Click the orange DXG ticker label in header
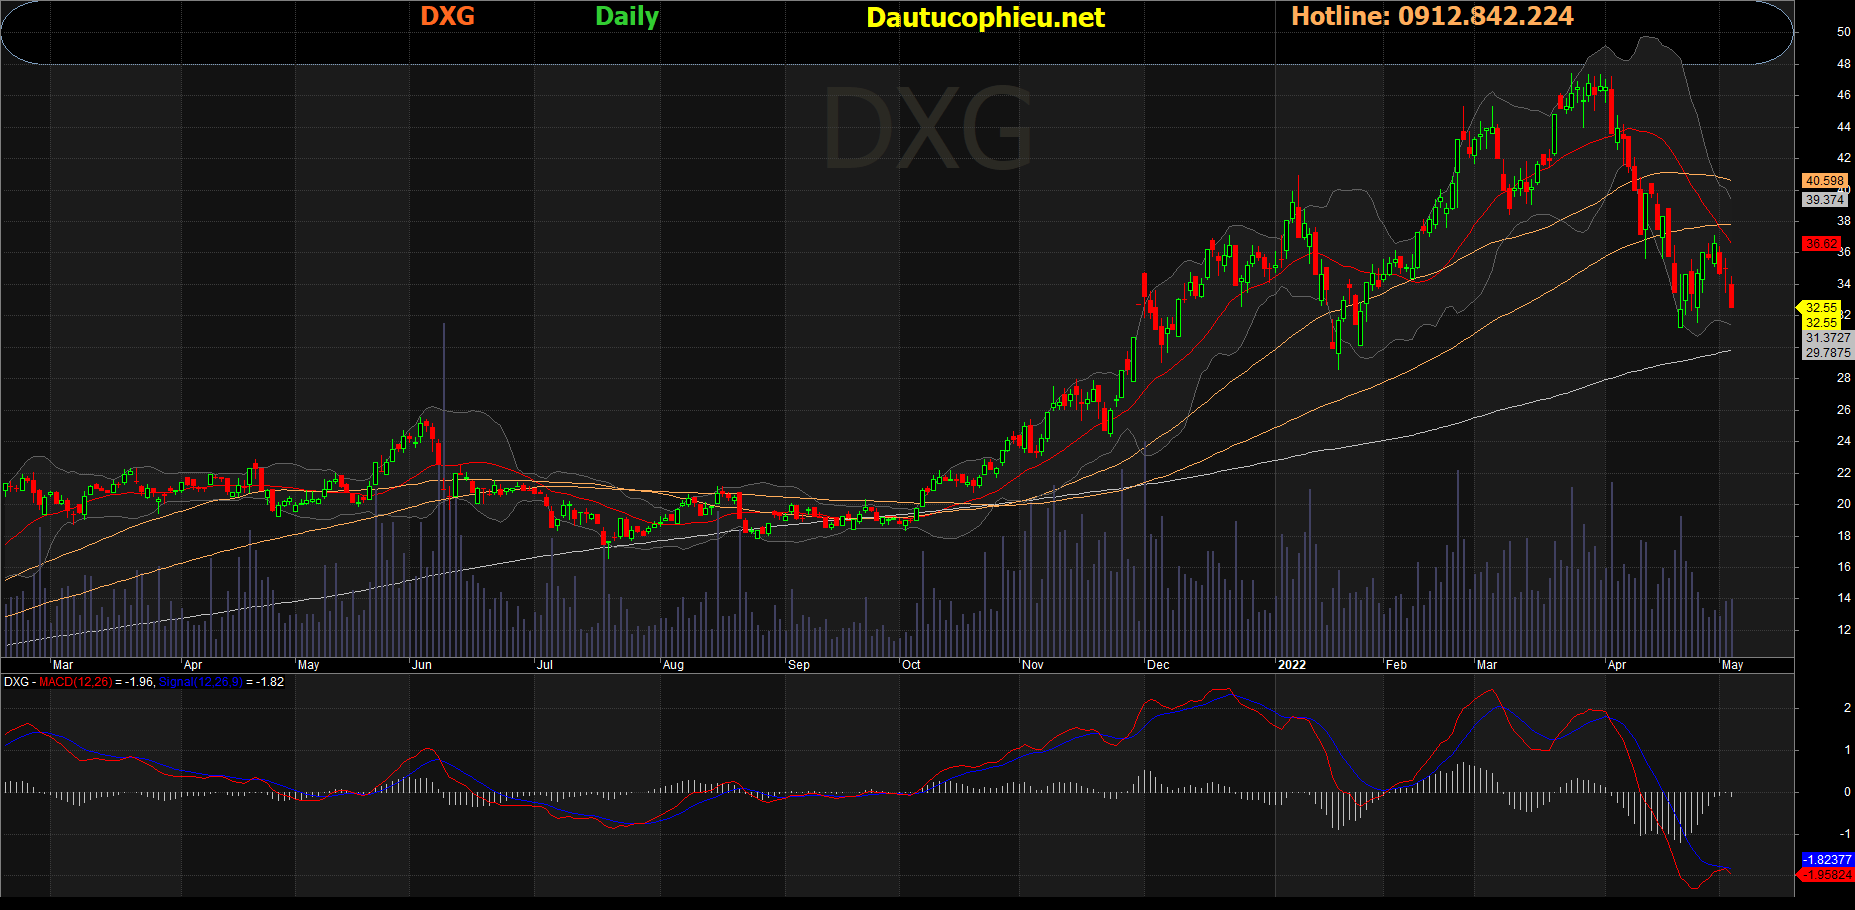 coord(447,17)
